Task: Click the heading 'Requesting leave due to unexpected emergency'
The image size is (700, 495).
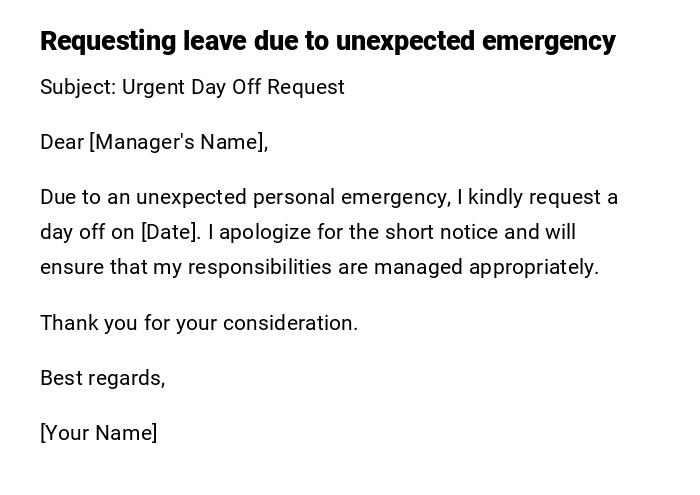Action: (x=327, y=41)
